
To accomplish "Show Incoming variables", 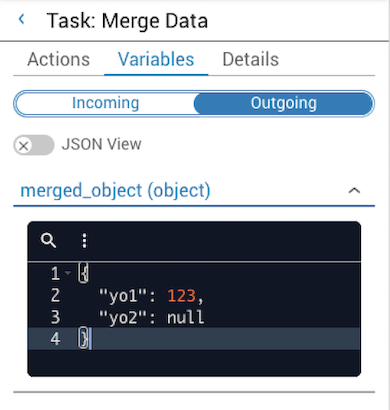I will pos(105,103).
